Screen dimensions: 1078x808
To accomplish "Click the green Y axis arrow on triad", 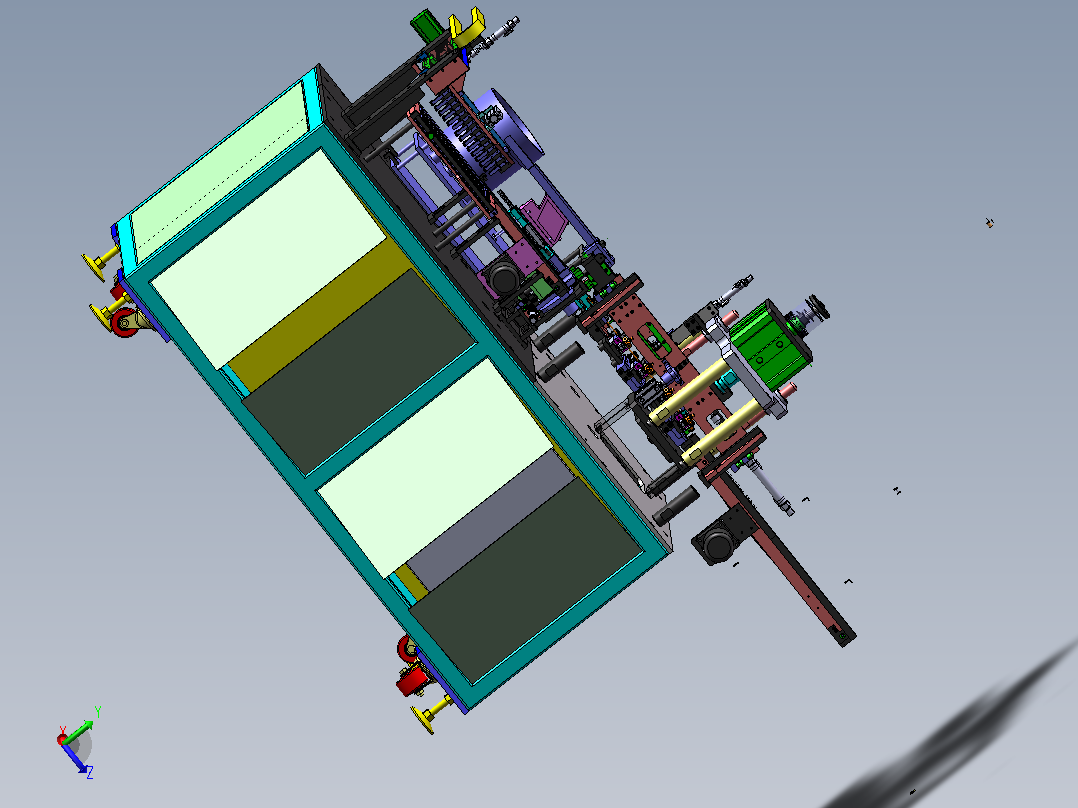I will coord(80,730).
